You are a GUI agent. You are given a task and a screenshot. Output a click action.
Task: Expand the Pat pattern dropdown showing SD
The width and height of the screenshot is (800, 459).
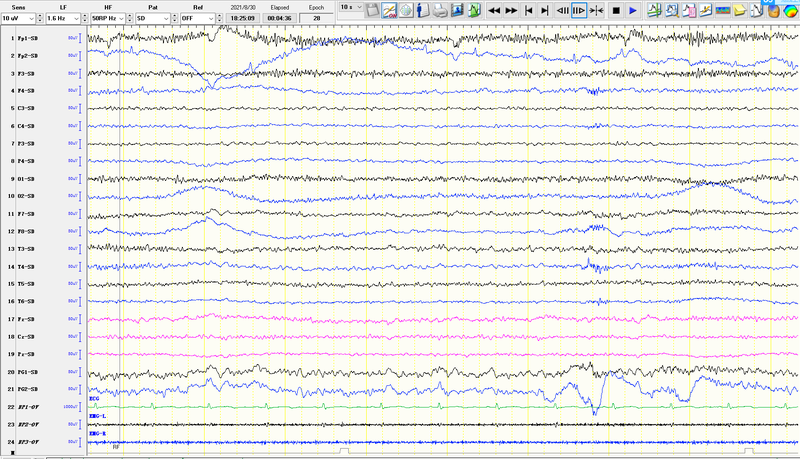pyautogui.click(x=172, y=18)
